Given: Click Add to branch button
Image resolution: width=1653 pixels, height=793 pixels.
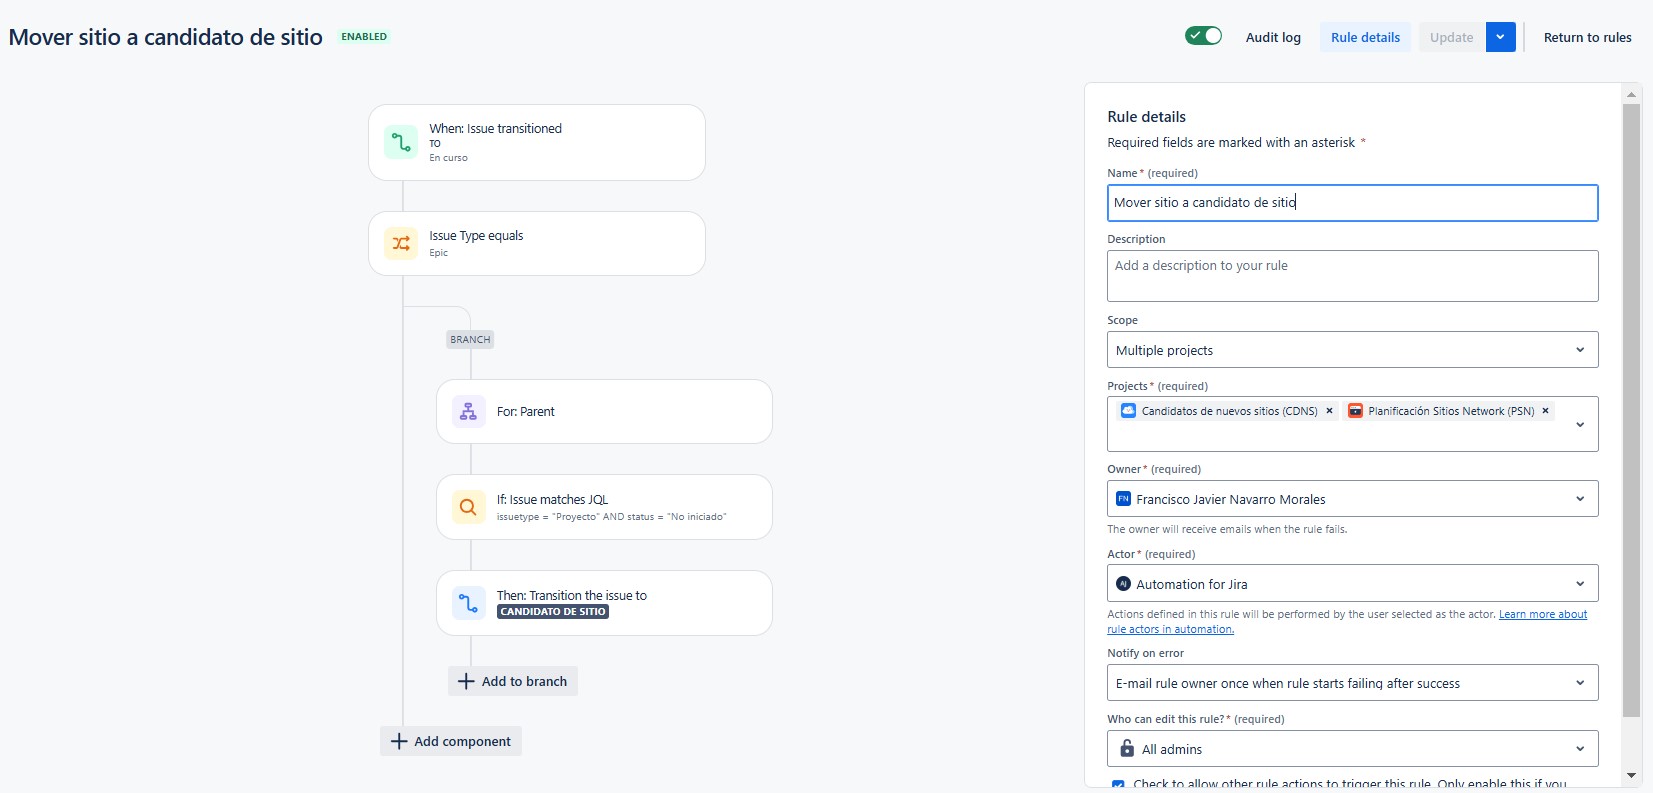Looking at the screenshot, I should [x=513, y=681].
